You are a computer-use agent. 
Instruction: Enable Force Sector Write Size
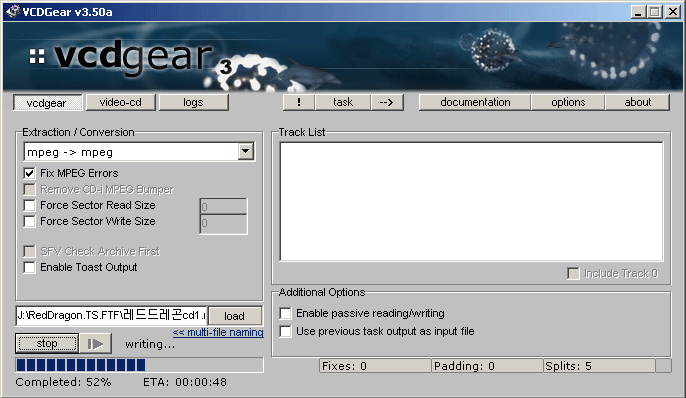click(29, 221)
